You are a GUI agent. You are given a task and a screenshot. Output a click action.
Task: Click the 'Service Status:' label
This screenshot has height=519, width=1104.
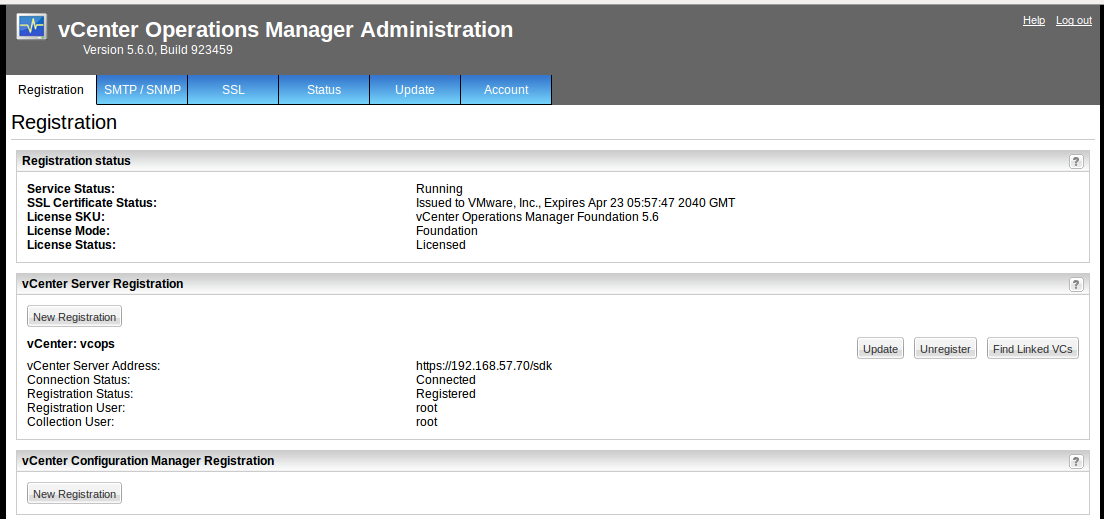70,189
